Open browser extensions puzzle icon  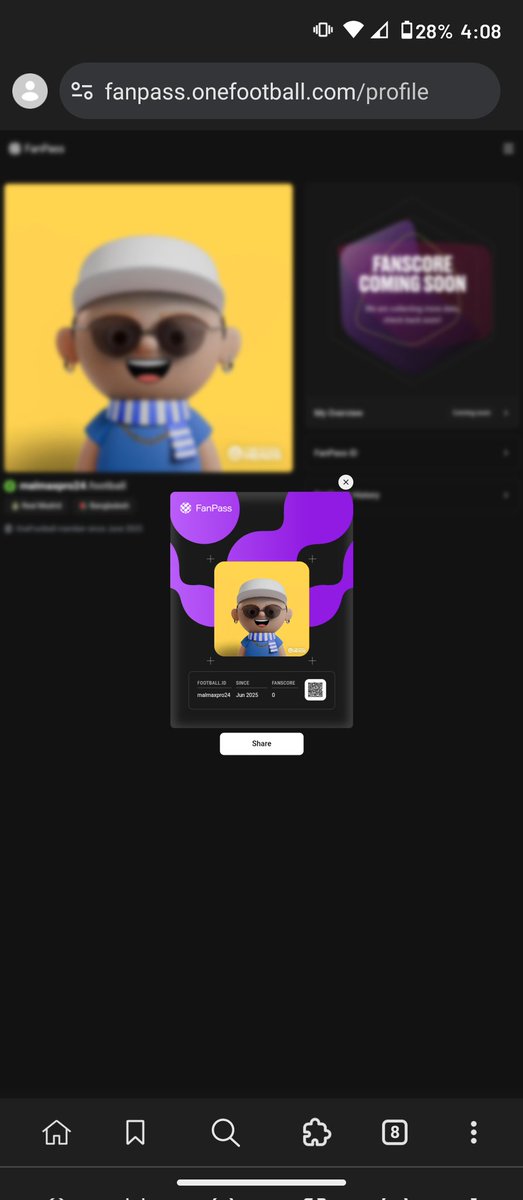pos(317,1132)
